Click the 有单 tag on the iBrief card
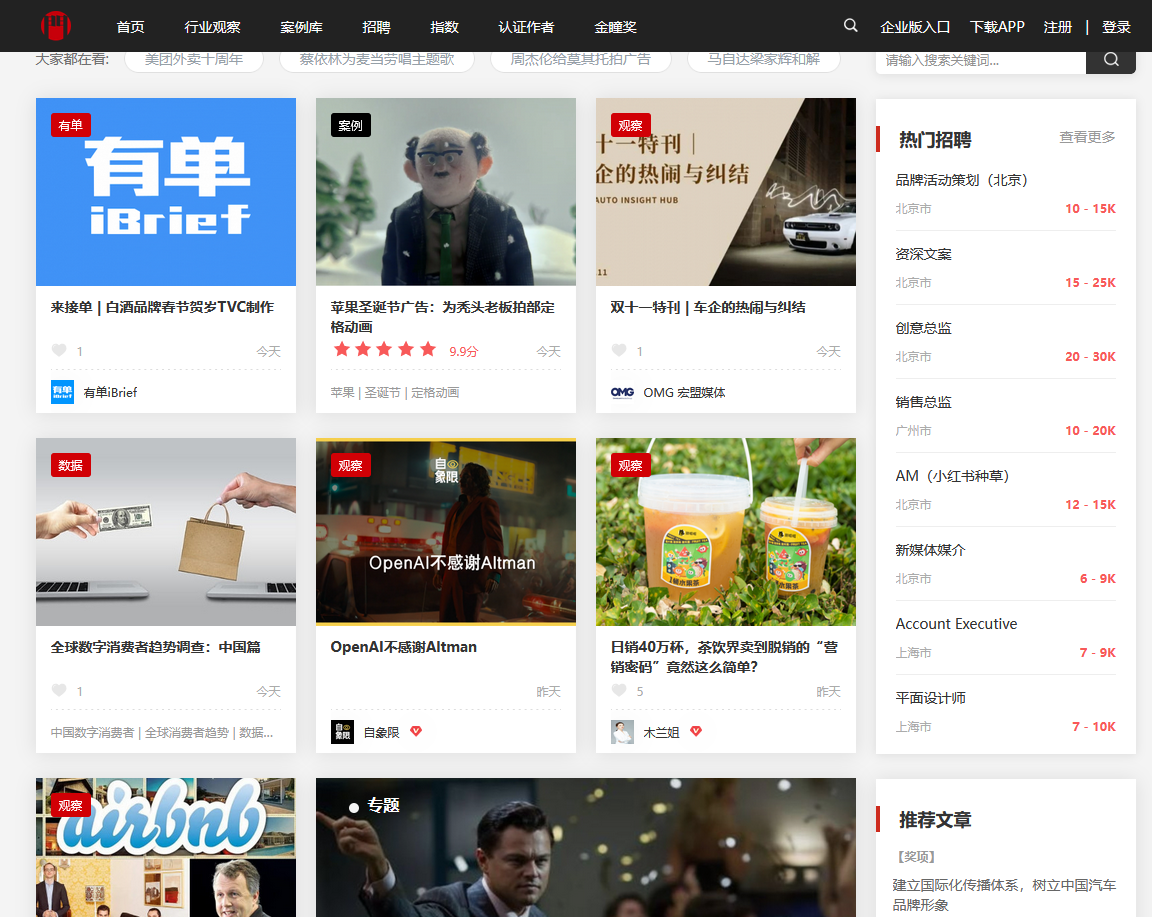 point(71,125)
